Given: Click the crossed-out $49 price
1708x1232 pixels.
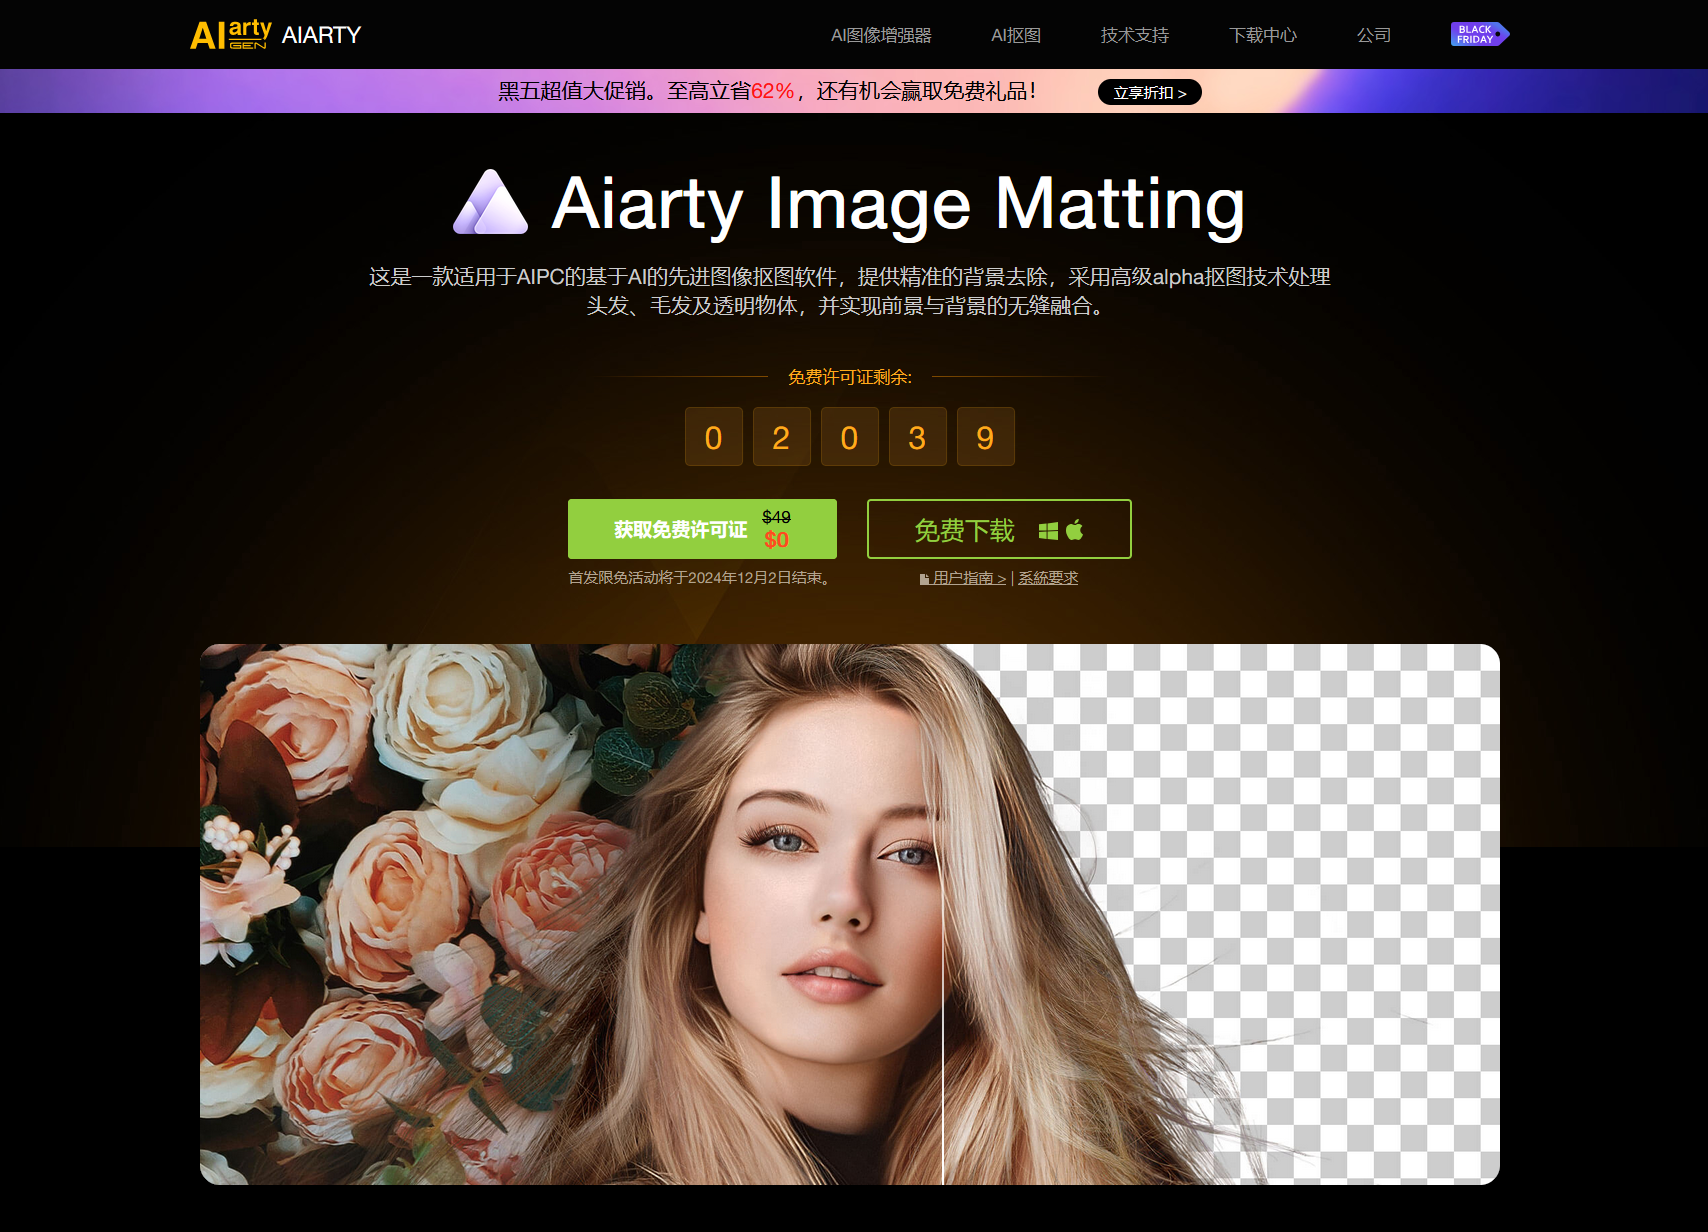Looking at the screenshot, I should (776, 517).
